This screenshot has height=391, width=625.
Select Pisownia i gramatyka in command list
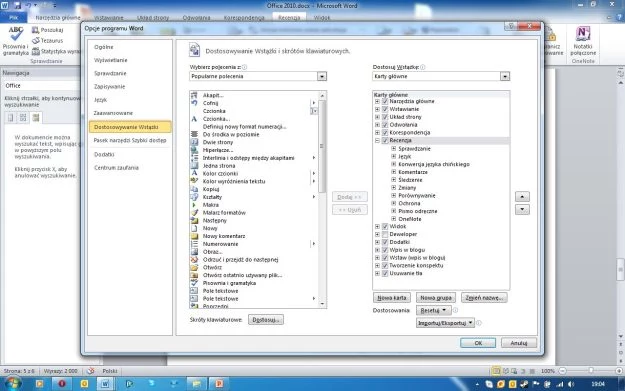pos(229,283)
